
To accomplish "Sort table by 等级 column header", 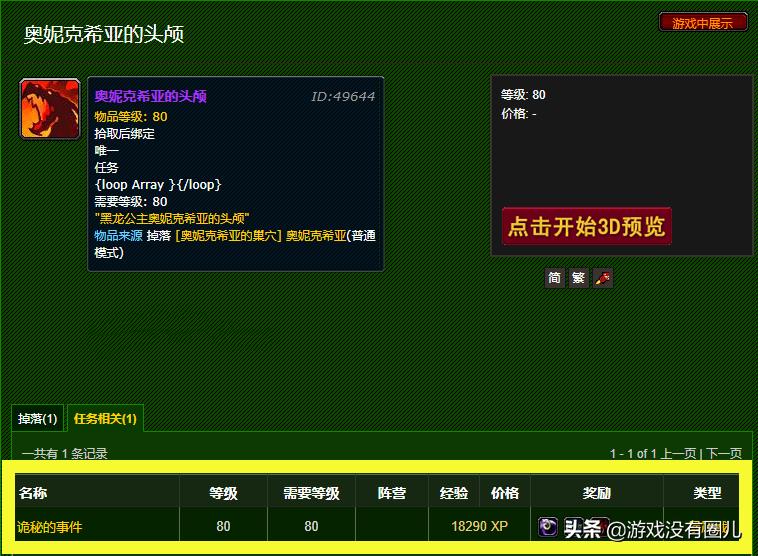I will coord(223,493).
